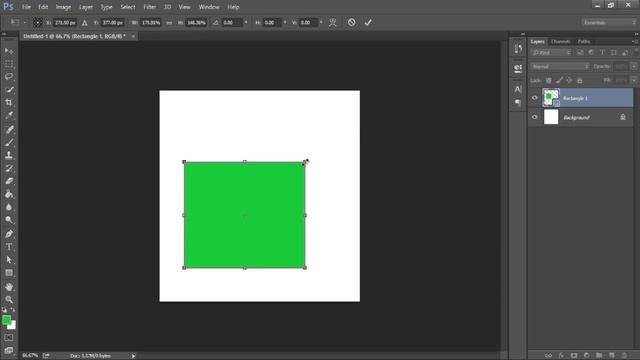Click the X position input field
Screen dimensions: 640x360
pos(66,22)
